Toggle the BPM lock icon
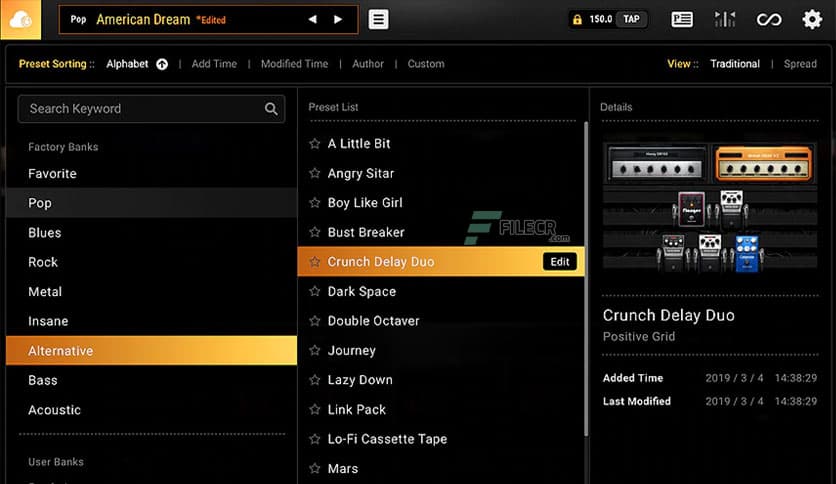Image resolution: width=836 pixels, height=484 pixels. click(x=577, y=20)
